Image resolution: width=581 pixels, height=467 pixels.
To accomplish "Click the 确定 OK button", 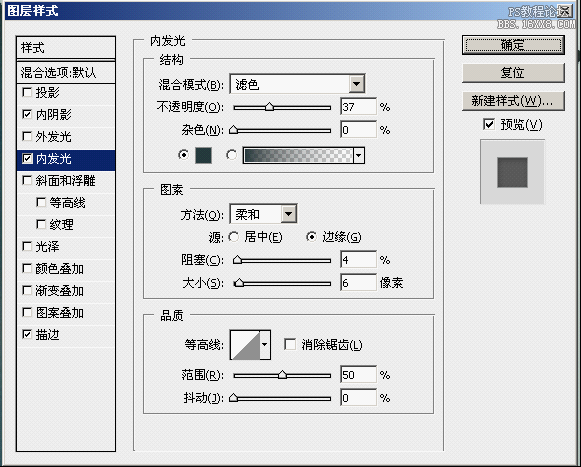I will (x=513, y=45).
